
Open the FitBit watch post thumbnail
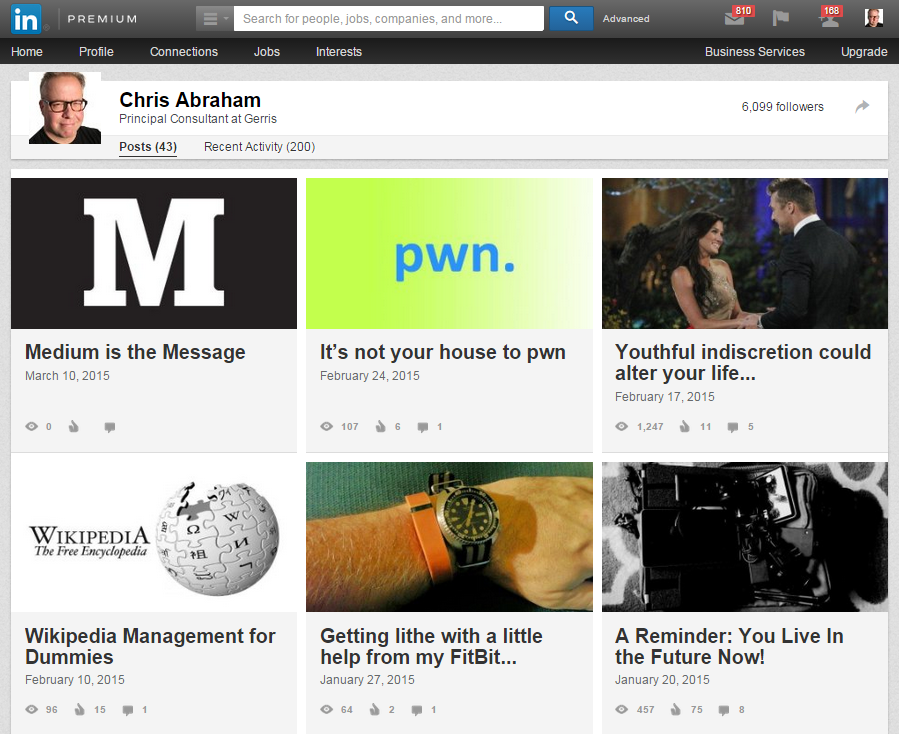point(449,537)
